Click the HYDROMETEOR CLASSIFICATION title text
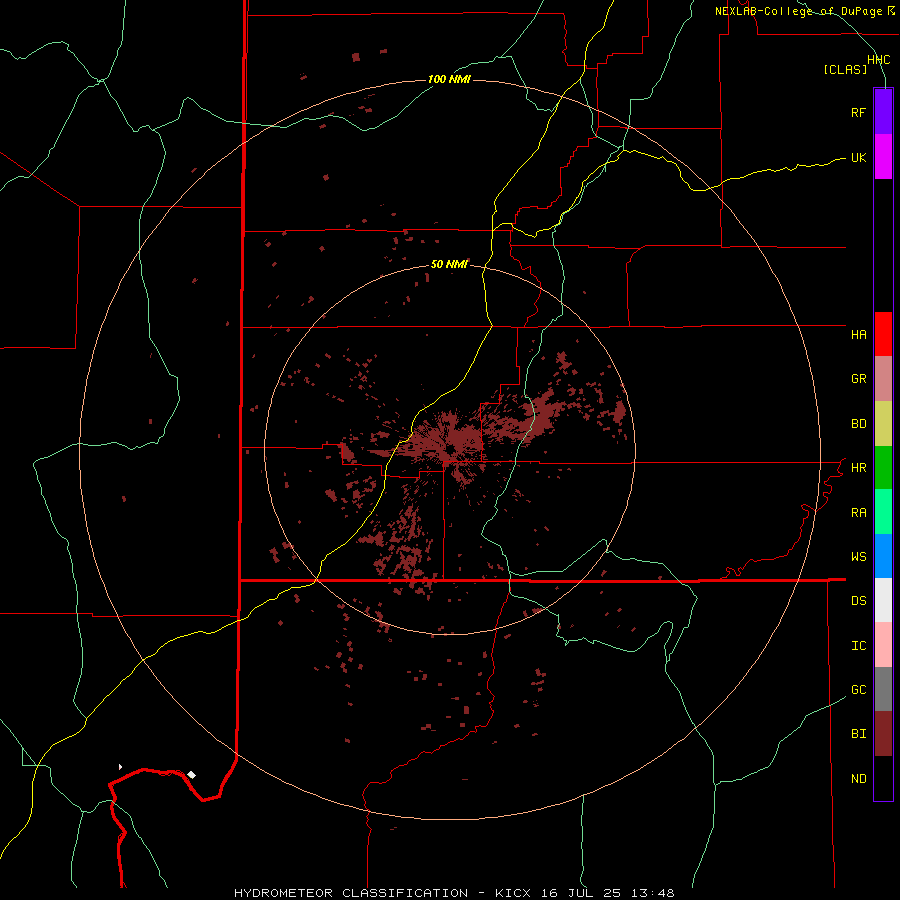Image resolution: width=900 pixels, height=900 pixels. [351, 893]
